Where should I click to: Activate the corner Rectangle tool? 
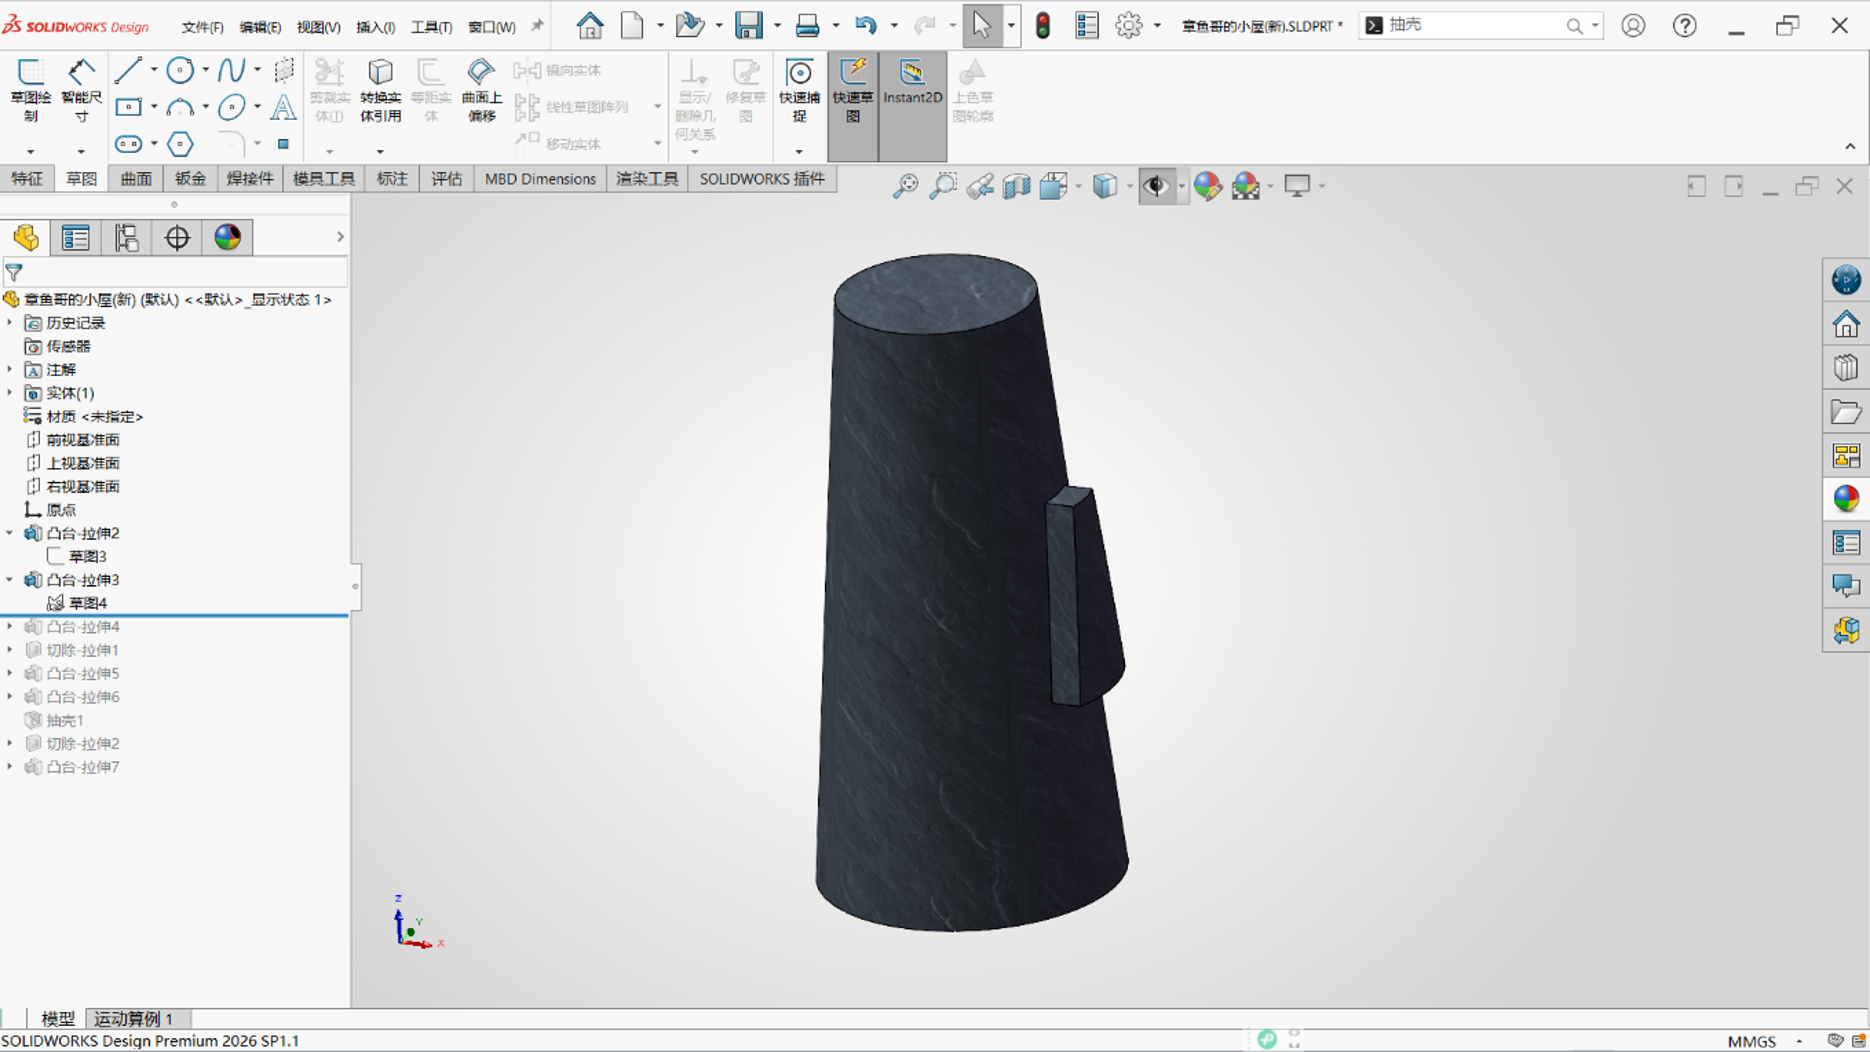(128, 107)
